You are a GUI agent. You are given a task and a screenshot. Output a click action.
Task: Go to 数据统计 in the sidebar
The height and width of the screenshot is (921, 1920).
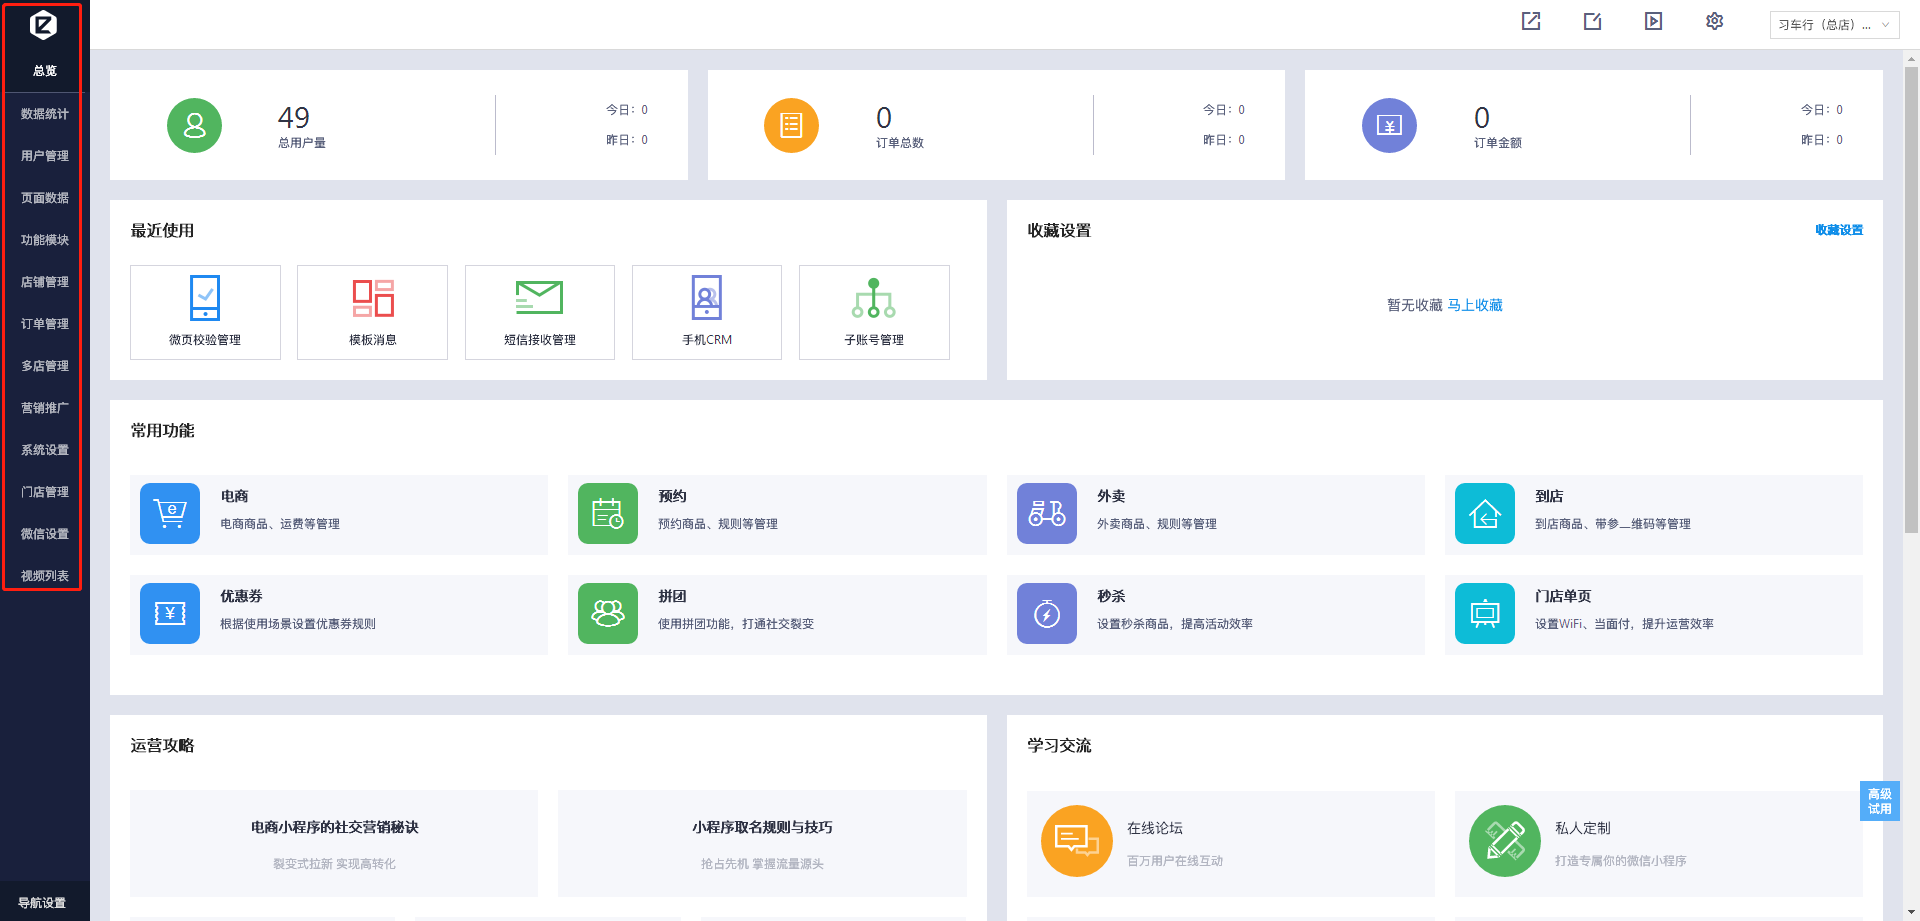click(x=45, y=114)
